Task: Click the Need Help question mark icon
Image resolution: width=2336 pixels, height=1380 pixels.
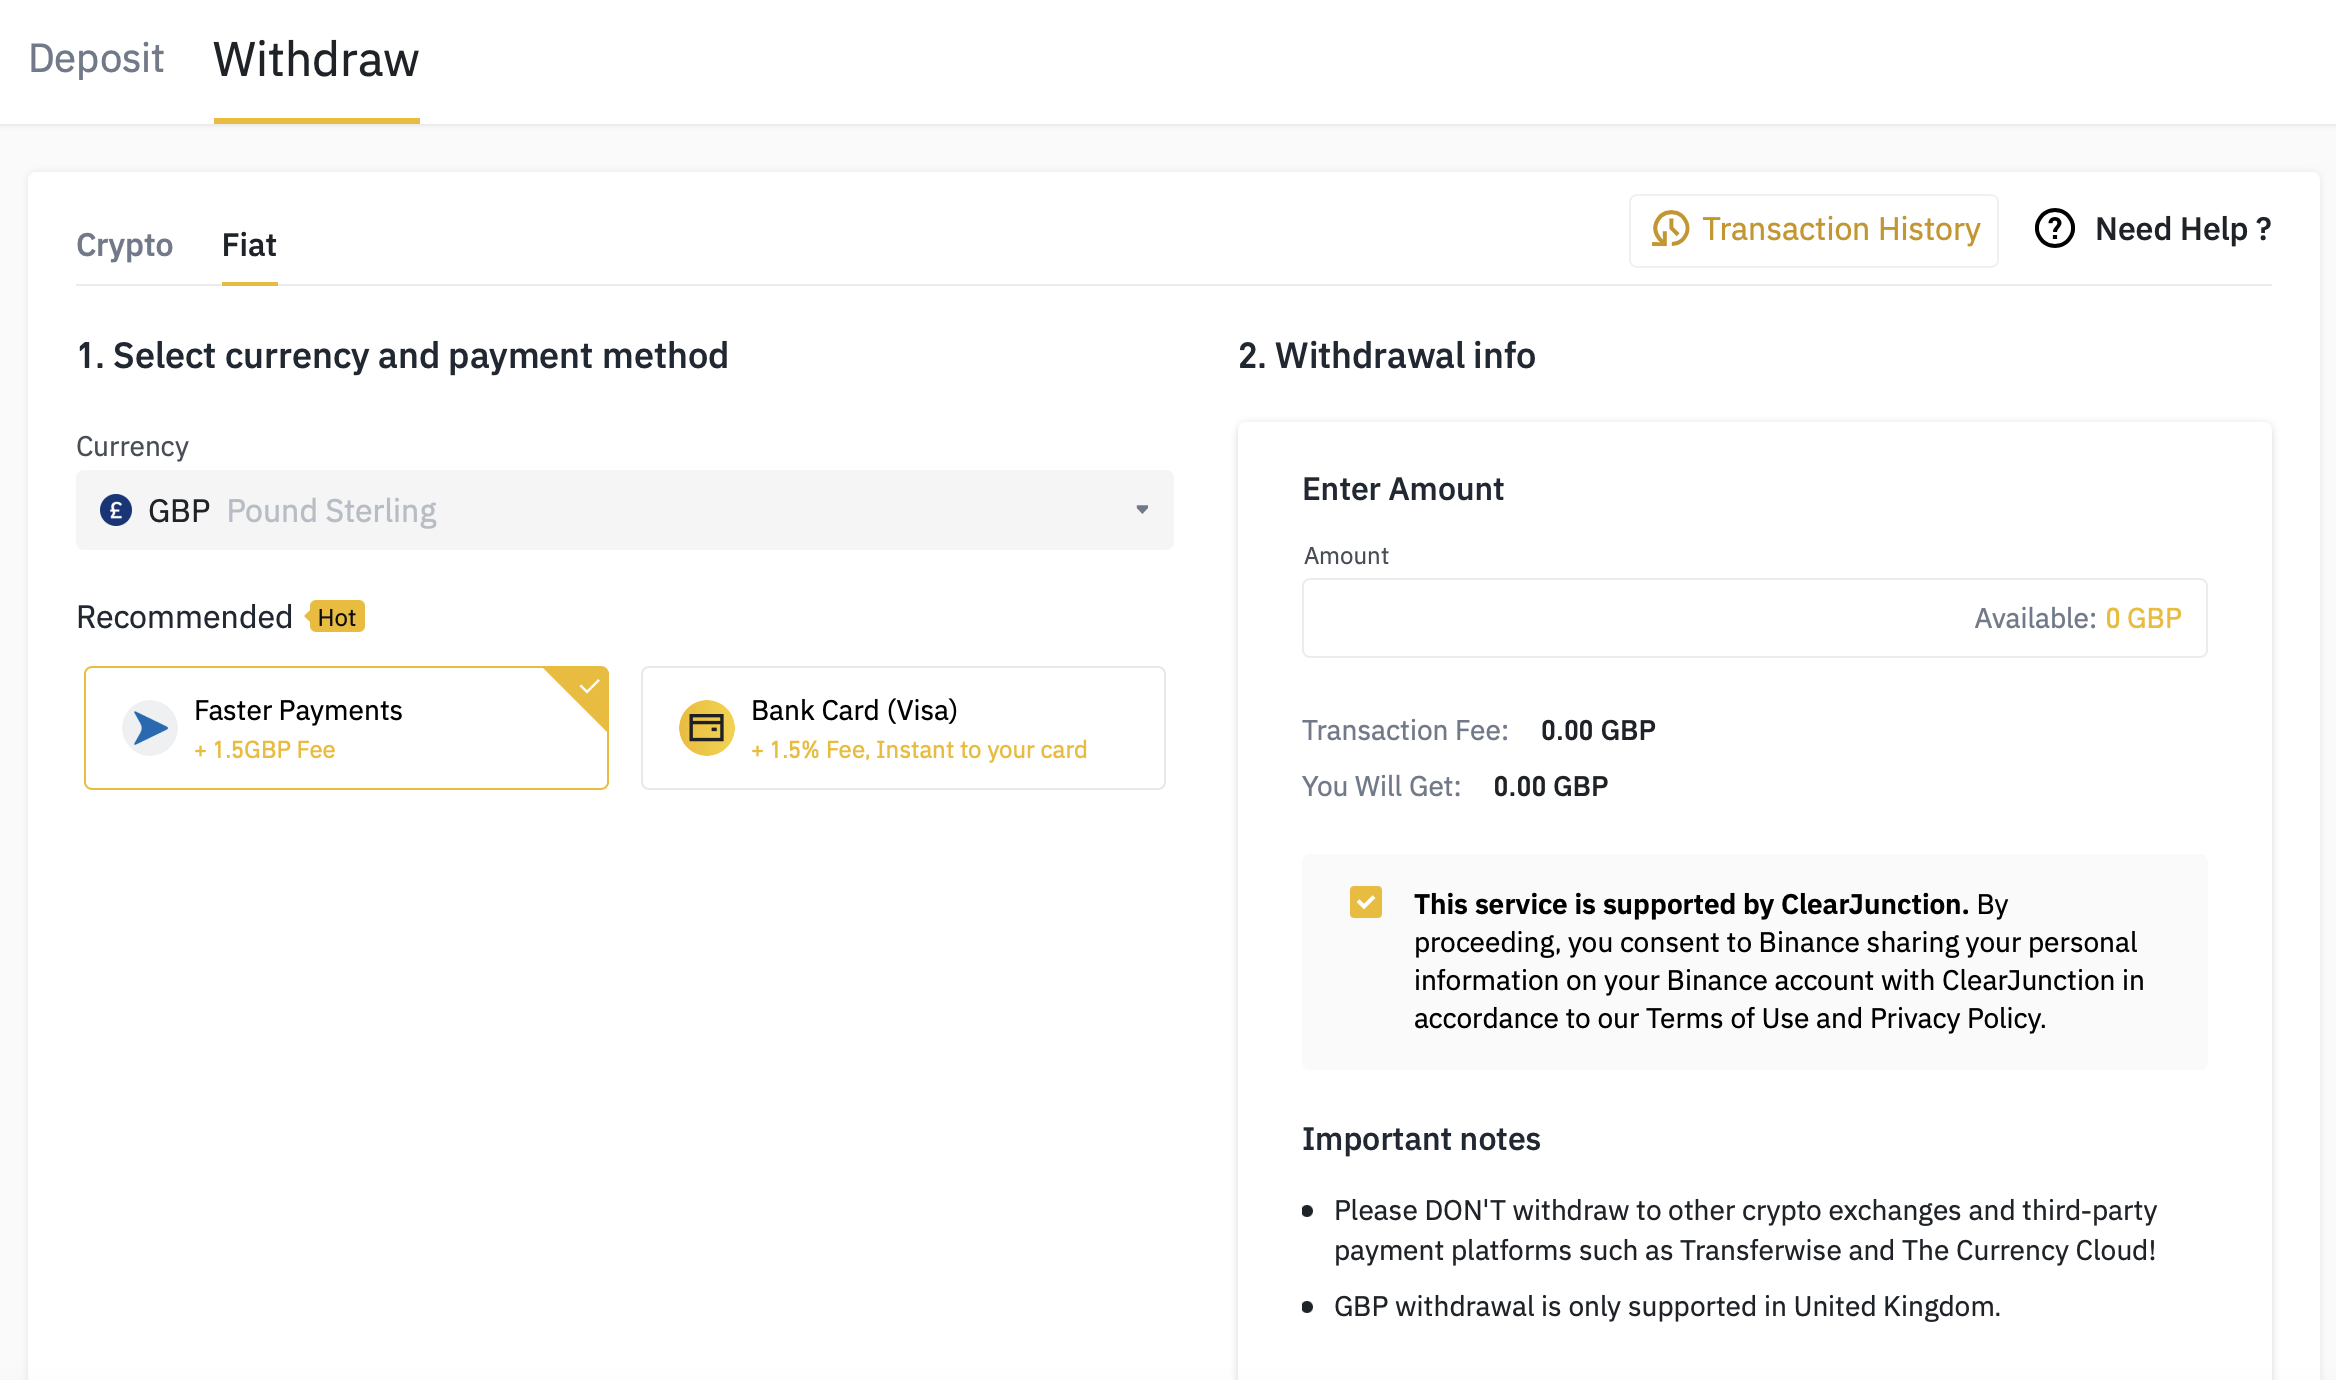Action: click(2054, 229)
